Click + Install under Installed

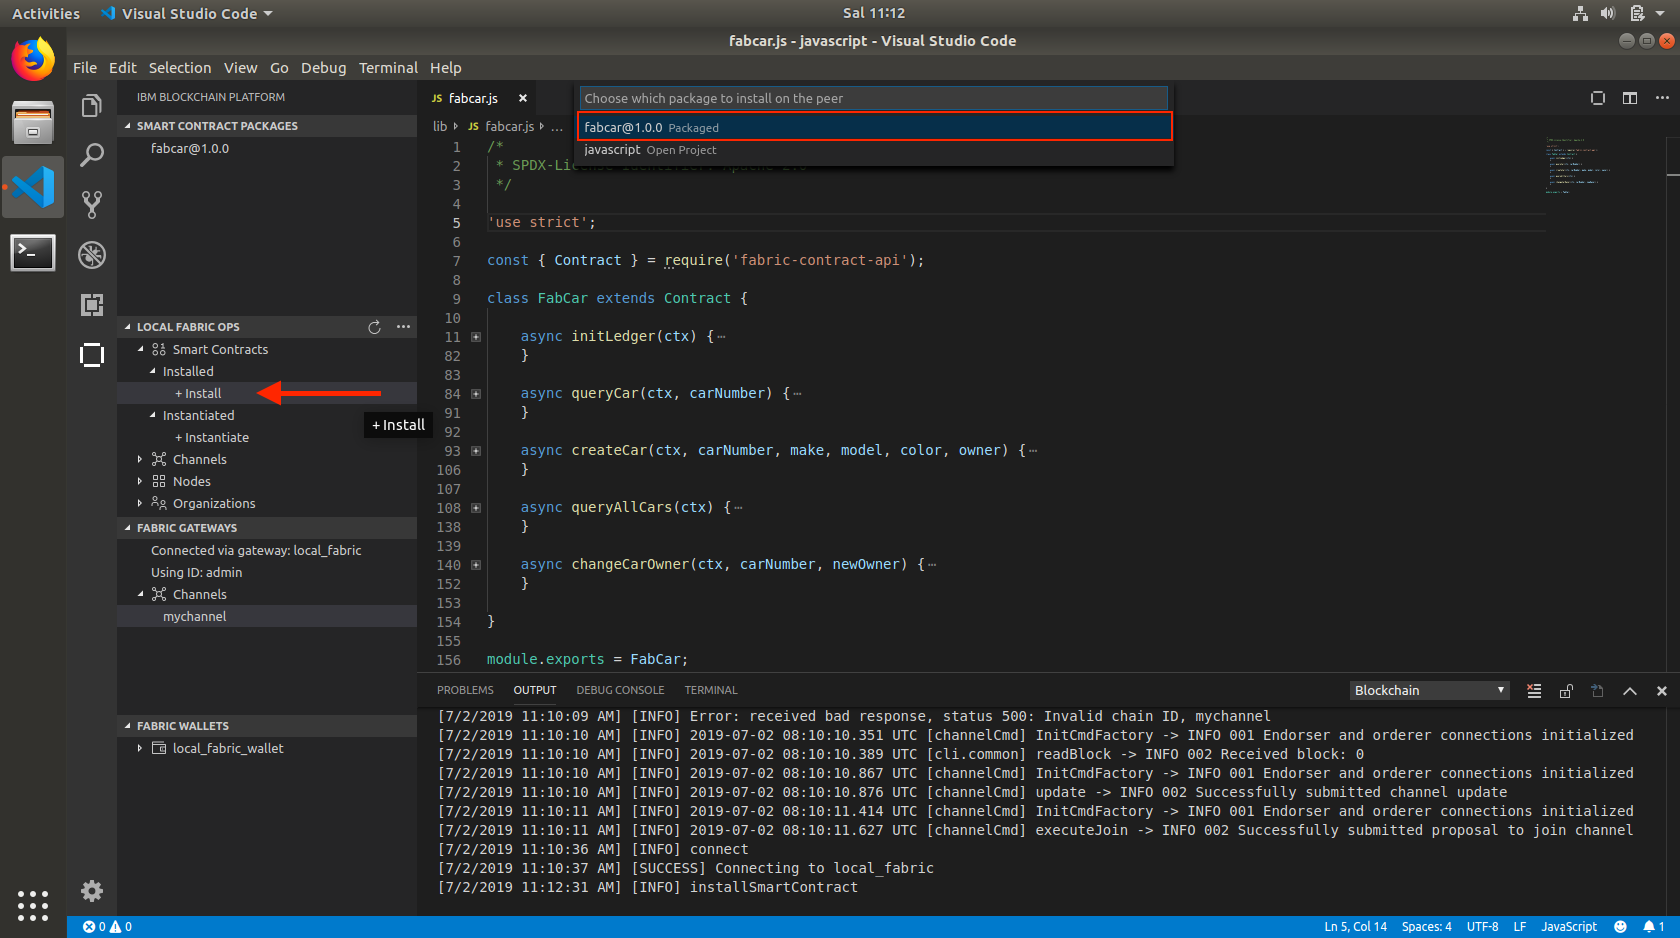[x=198, y=393]
